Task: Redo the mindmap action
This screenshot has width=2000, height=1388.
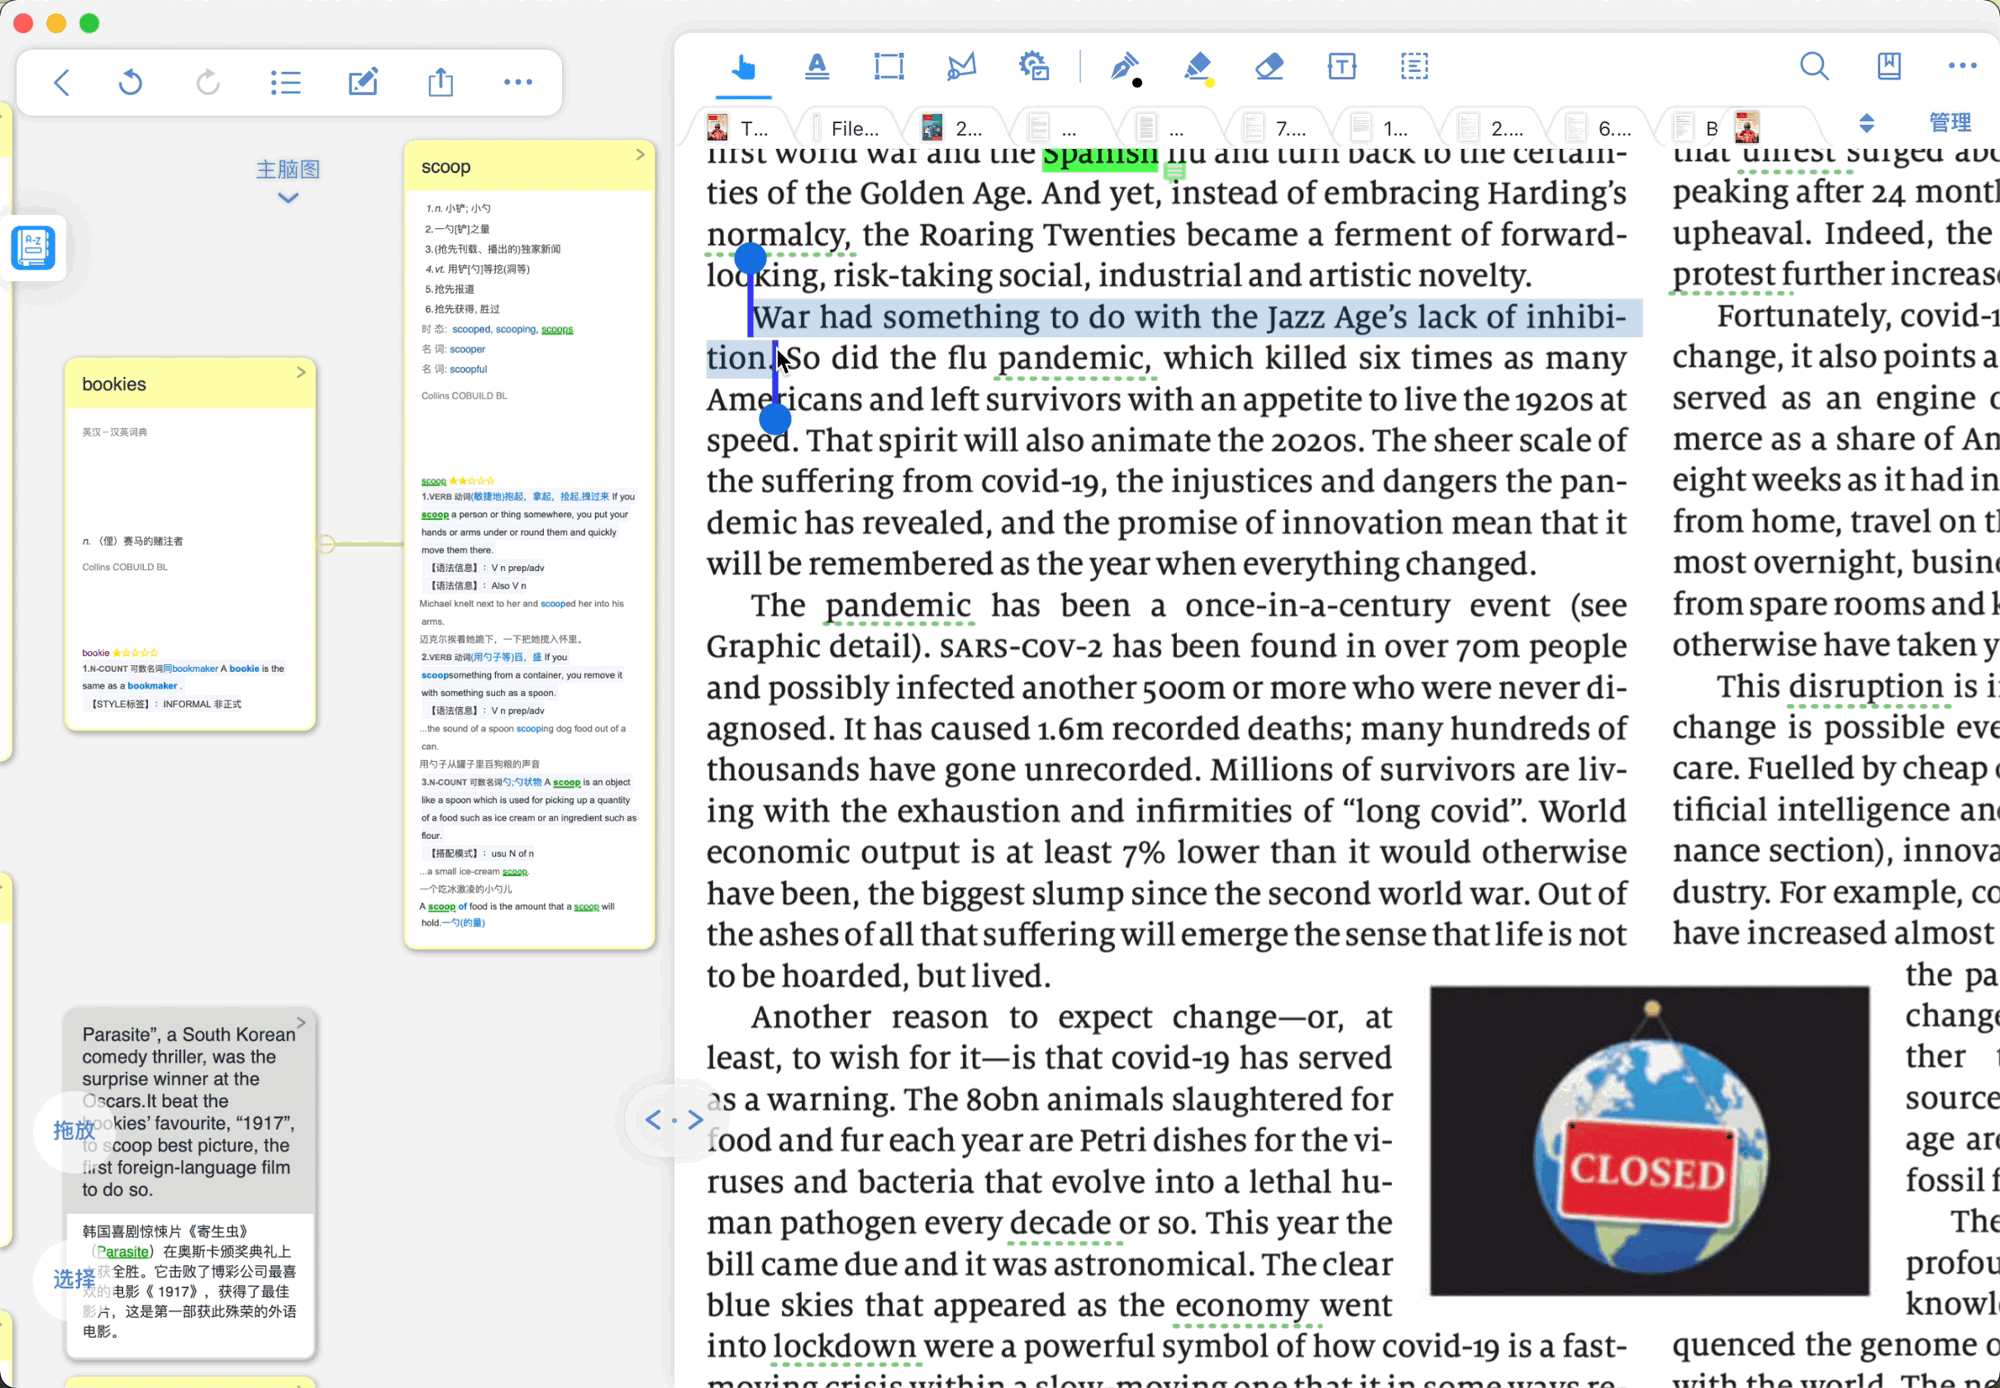Action: [x=207, y=82]
